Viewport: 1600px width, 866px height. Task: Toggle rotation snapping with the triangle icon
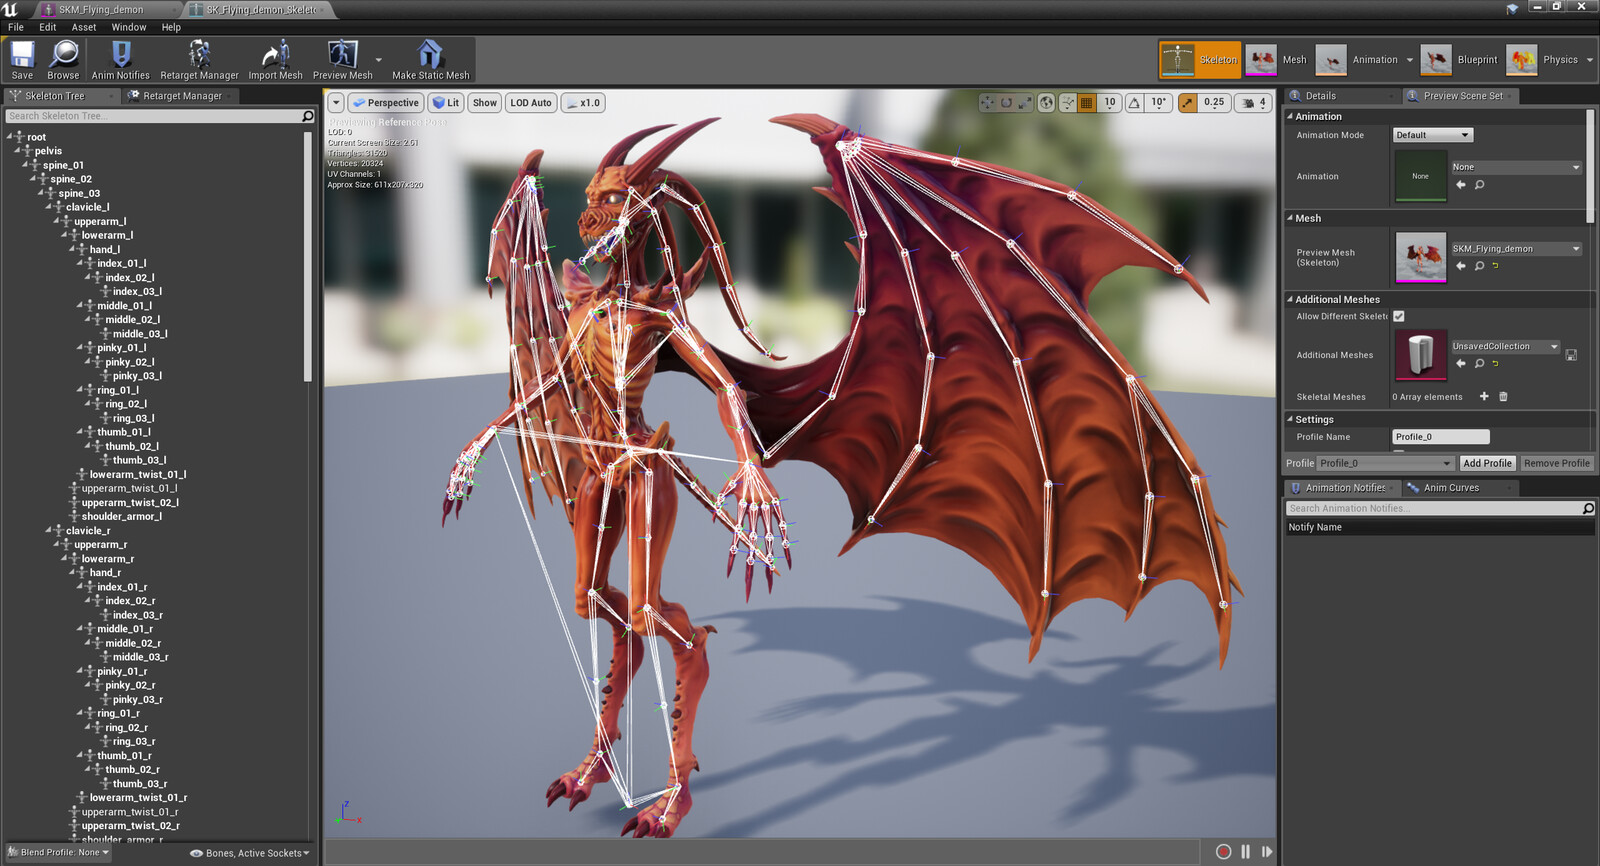coord(1134,102)
